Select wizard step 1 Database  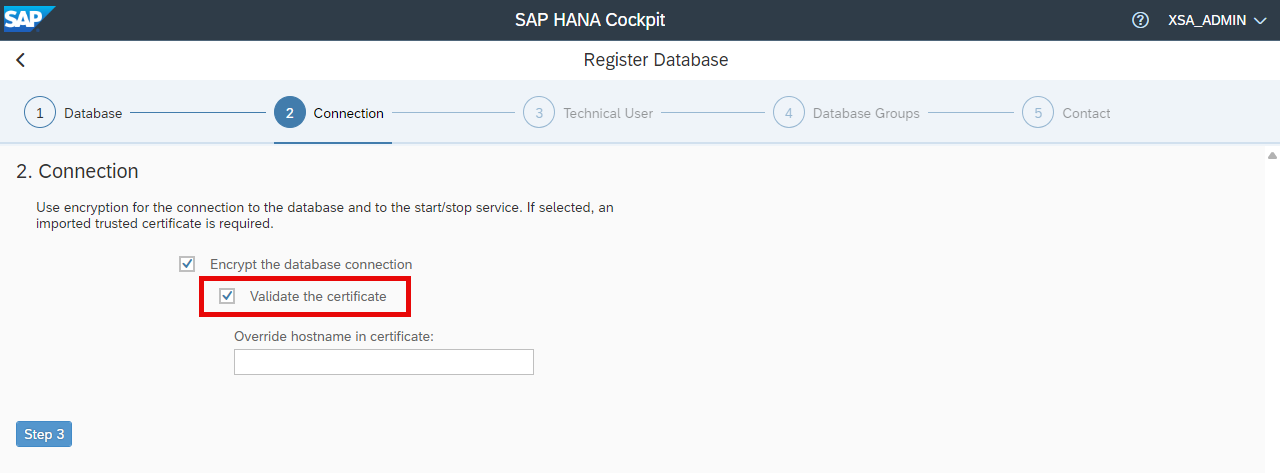click(73, 113)
